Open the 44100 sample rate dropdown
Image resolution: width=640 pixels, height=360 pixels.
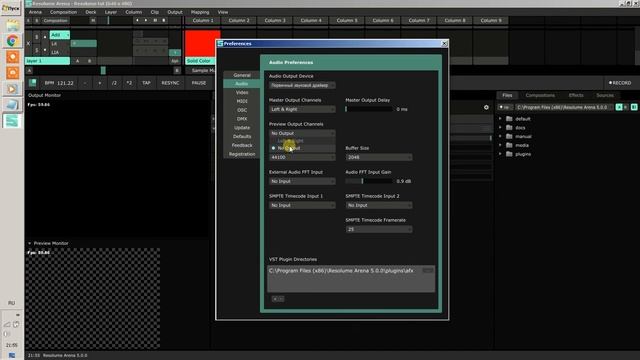[302, 157]
